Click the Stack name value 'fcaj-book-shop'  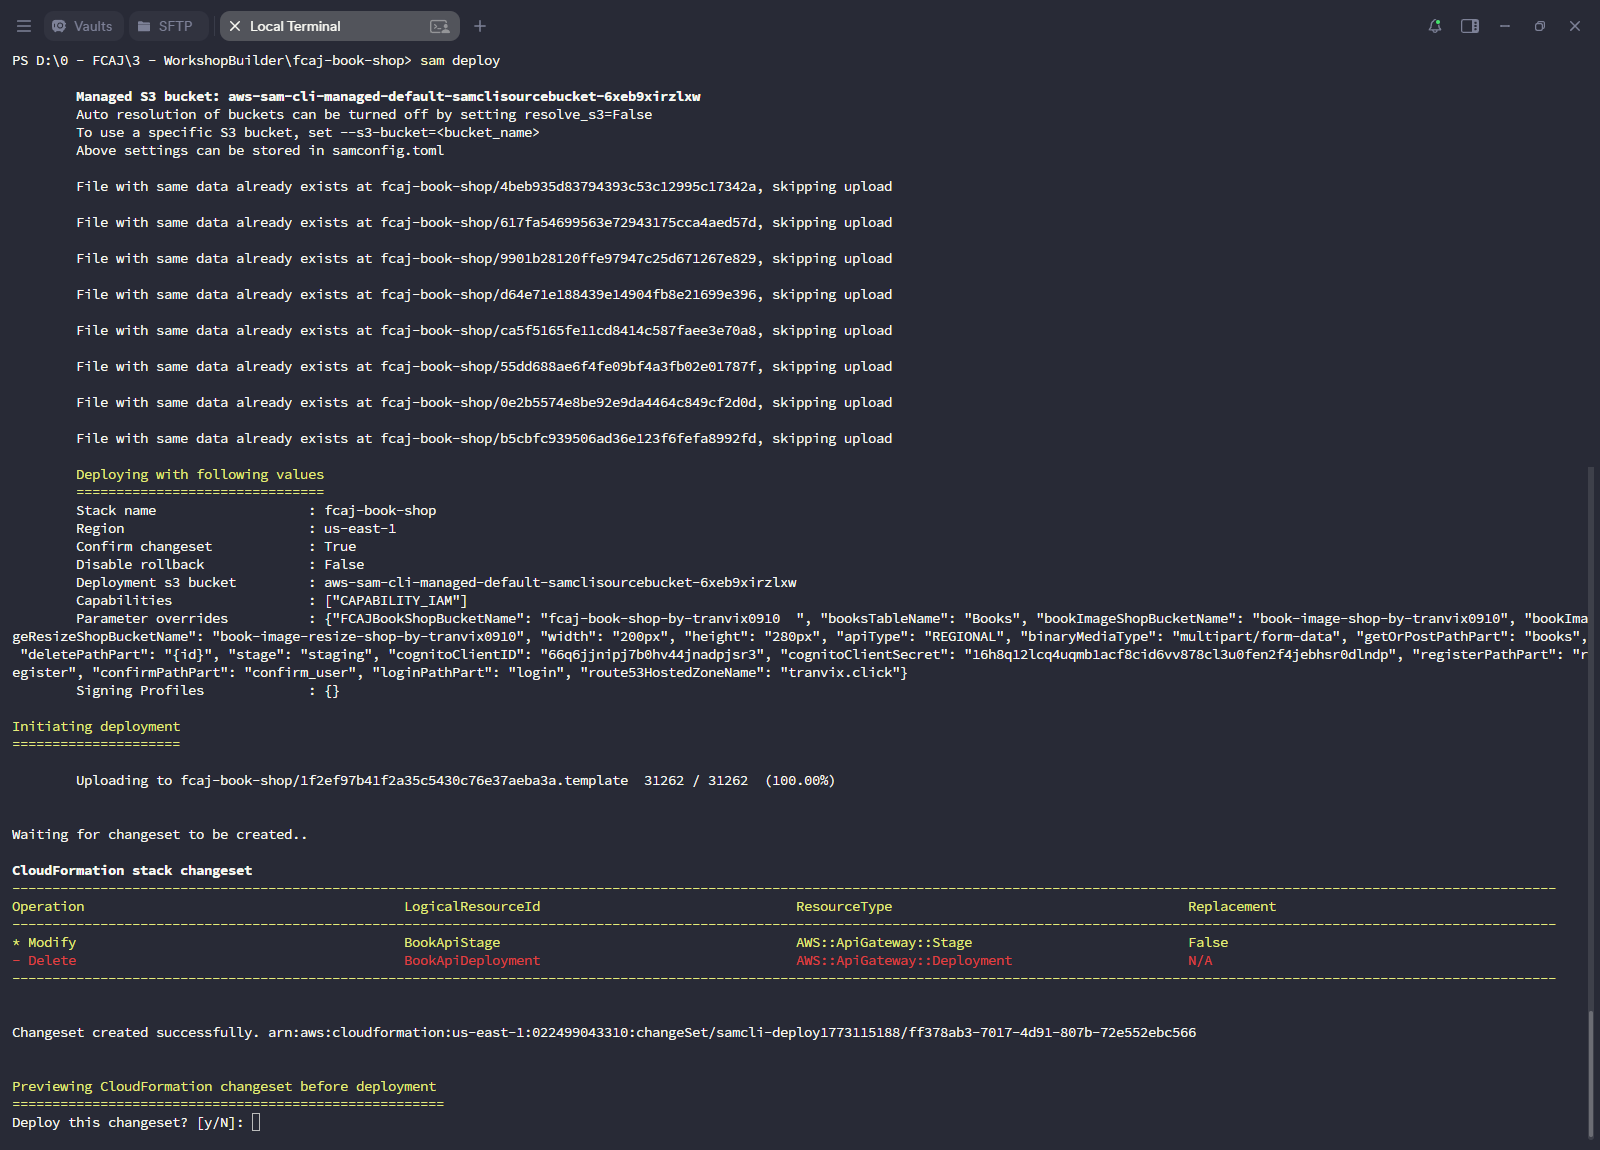tap(380, 510)
